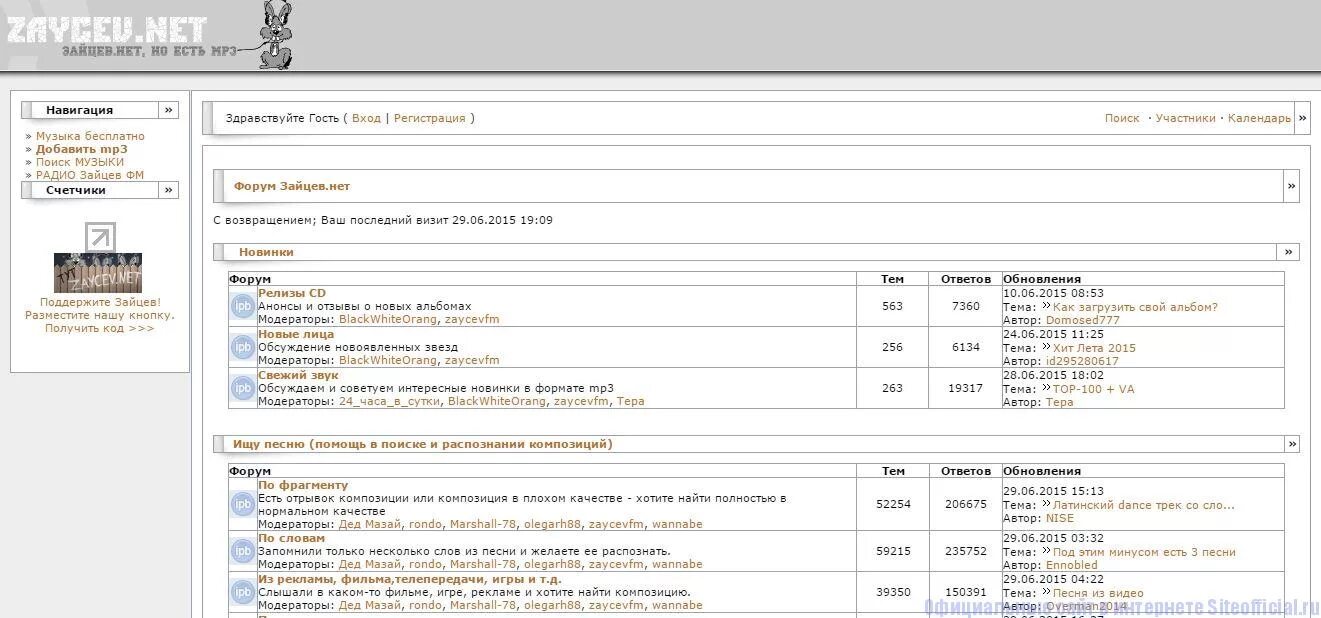Screen dimensions: 1321x618
Task: Collapse the Форум Зайцев.нет panel
Action: 1291,186
